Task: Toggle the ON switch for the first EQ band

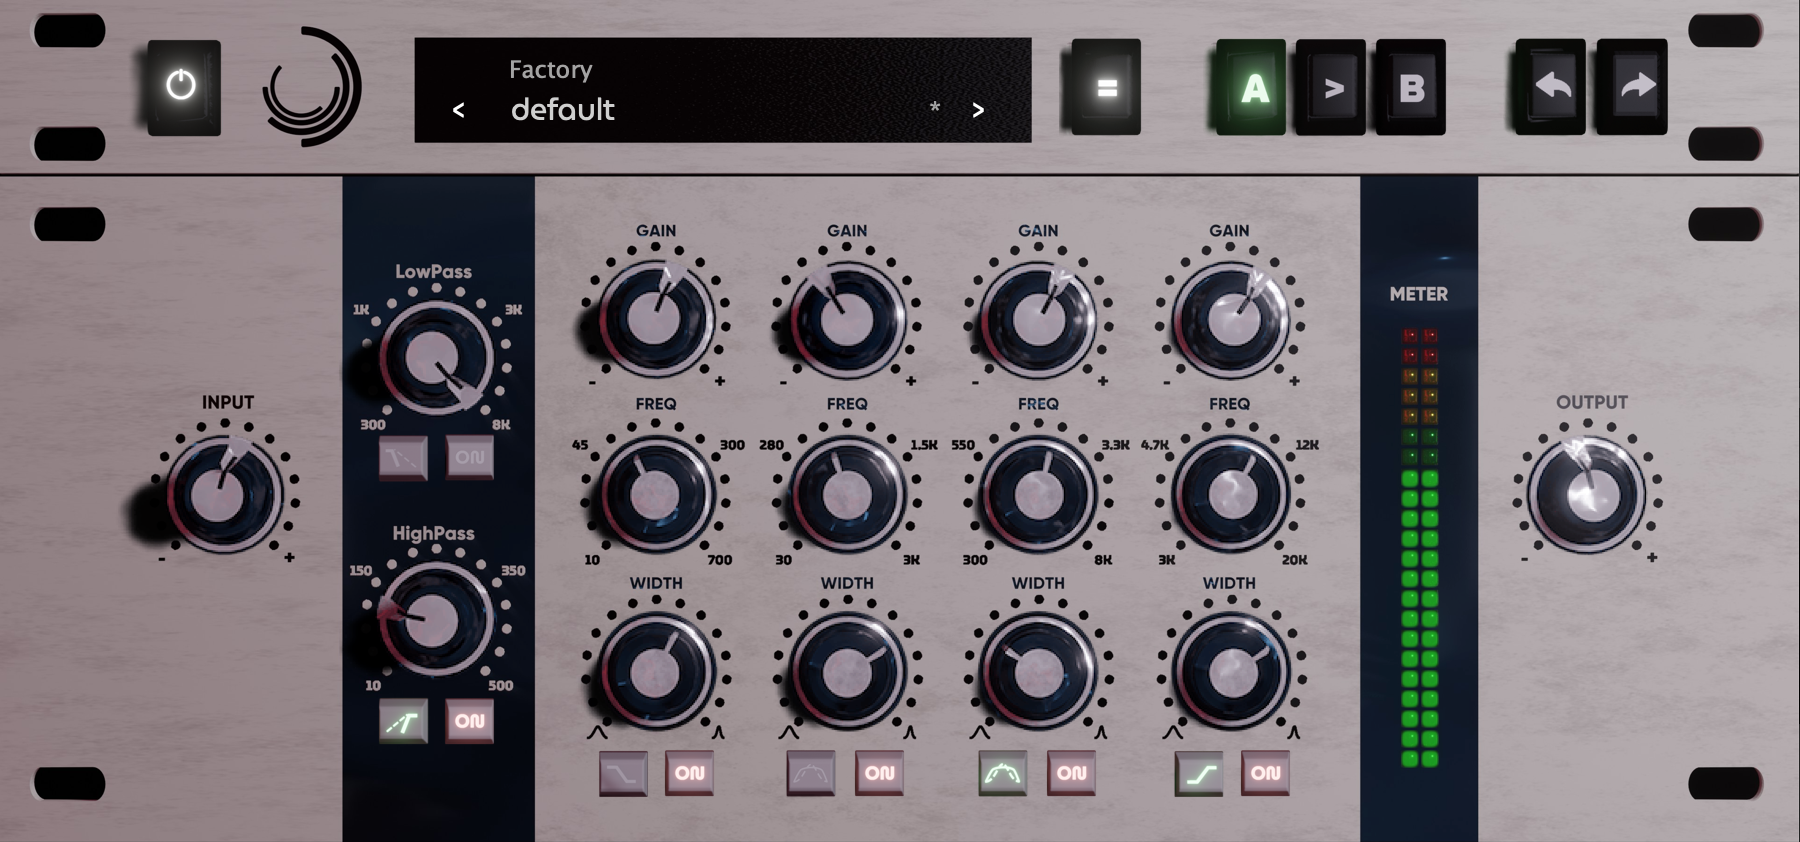Action: (689, 774)
